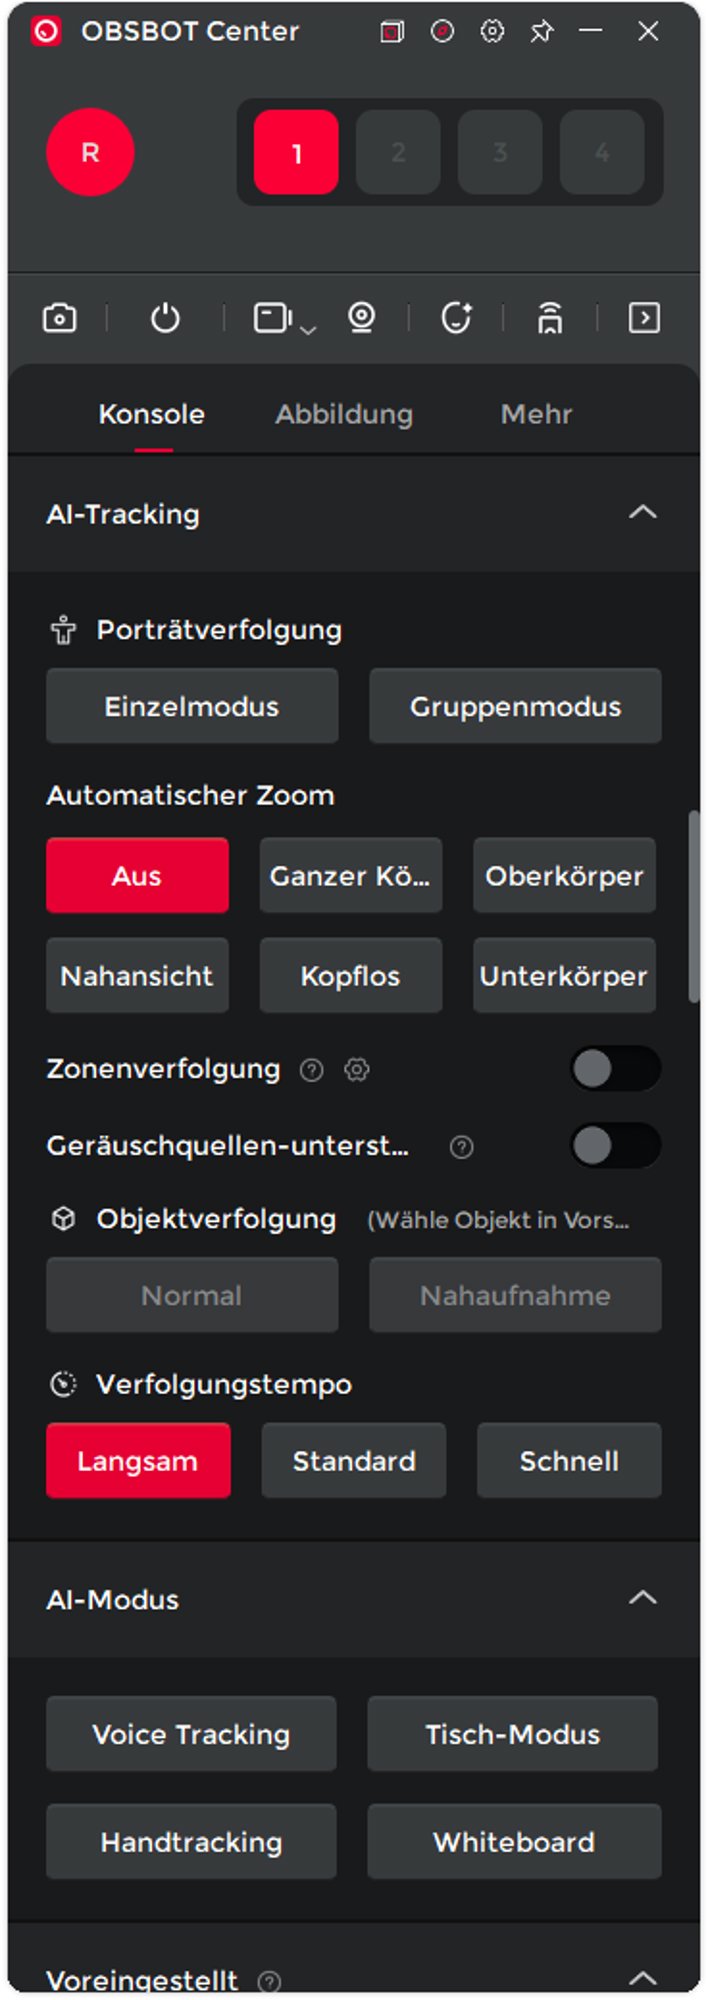This screenshot has width=708, height=2000.
Task: Click the webcam icon in toolbar
Action: pos(361,318)
